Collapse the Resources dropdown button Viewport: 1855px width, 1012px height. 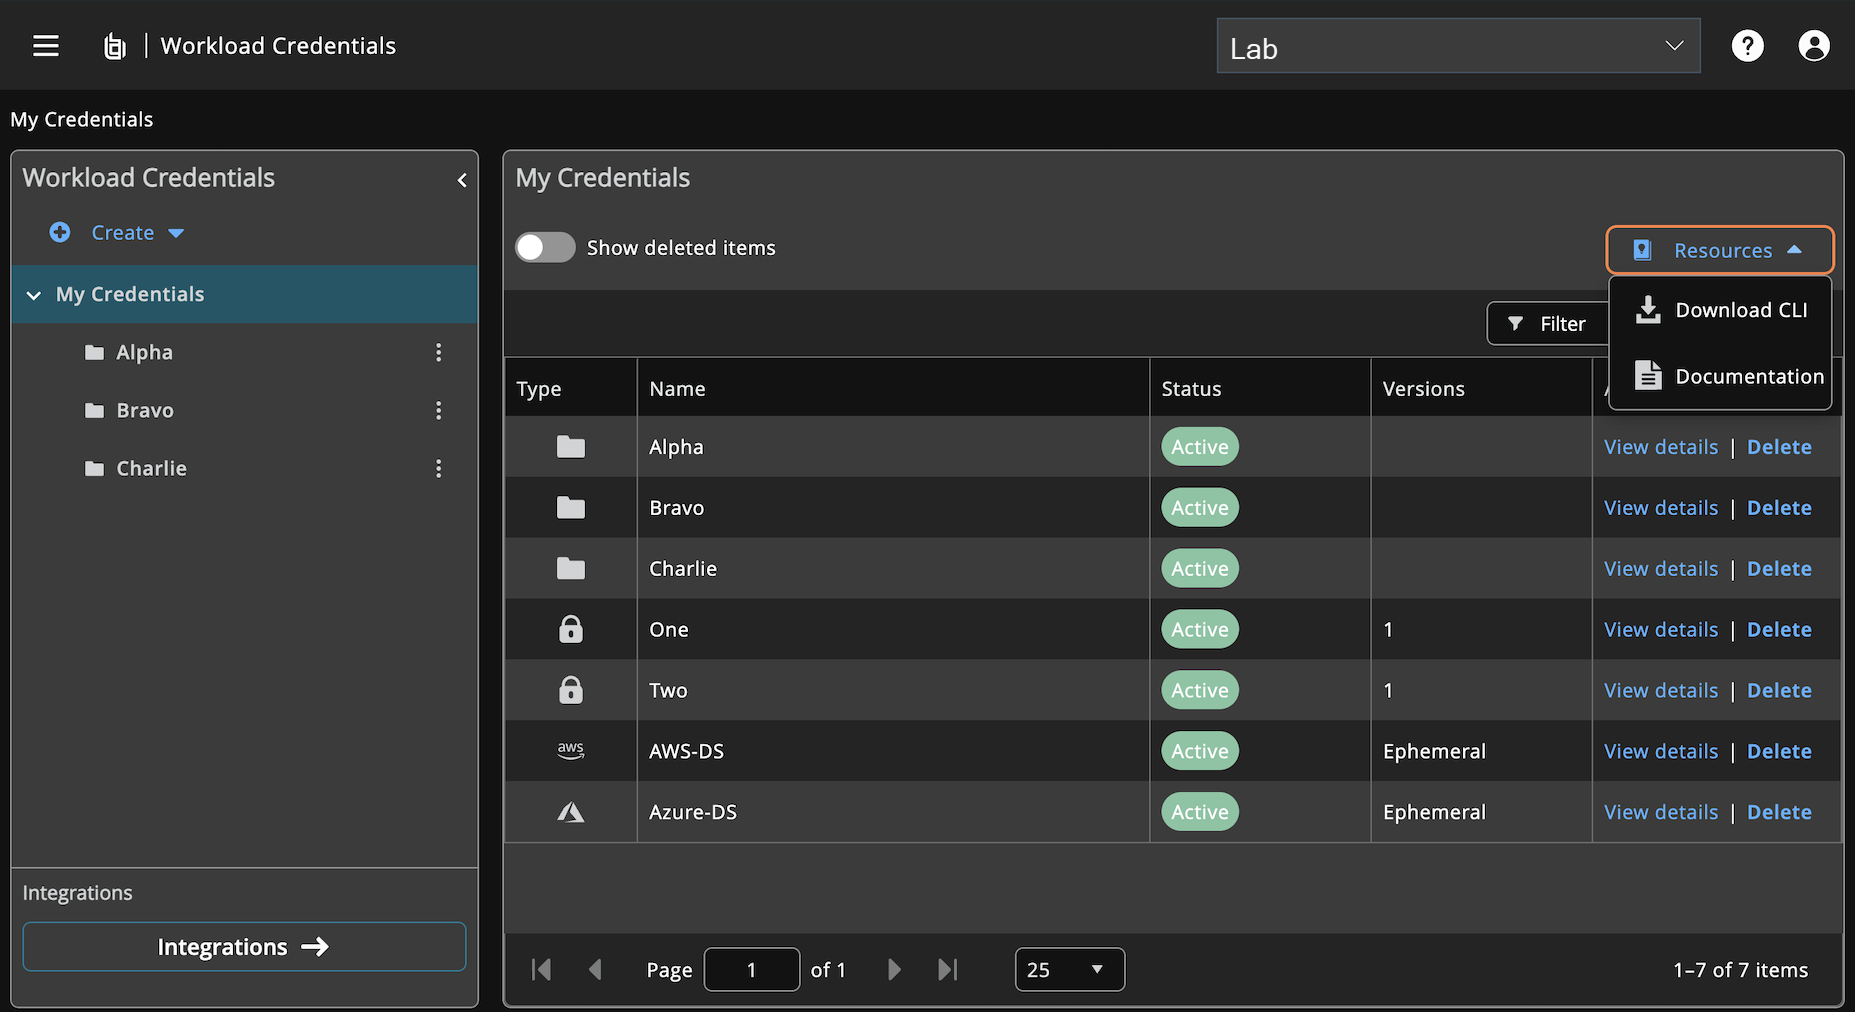(x=1720, y=250)
